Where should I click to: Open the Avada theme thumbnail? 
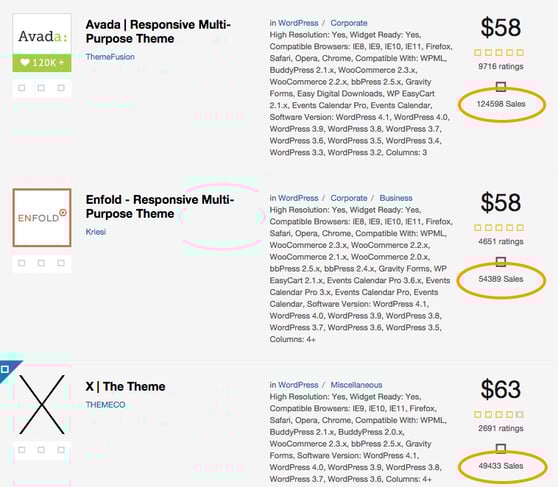tap(42, 42)
